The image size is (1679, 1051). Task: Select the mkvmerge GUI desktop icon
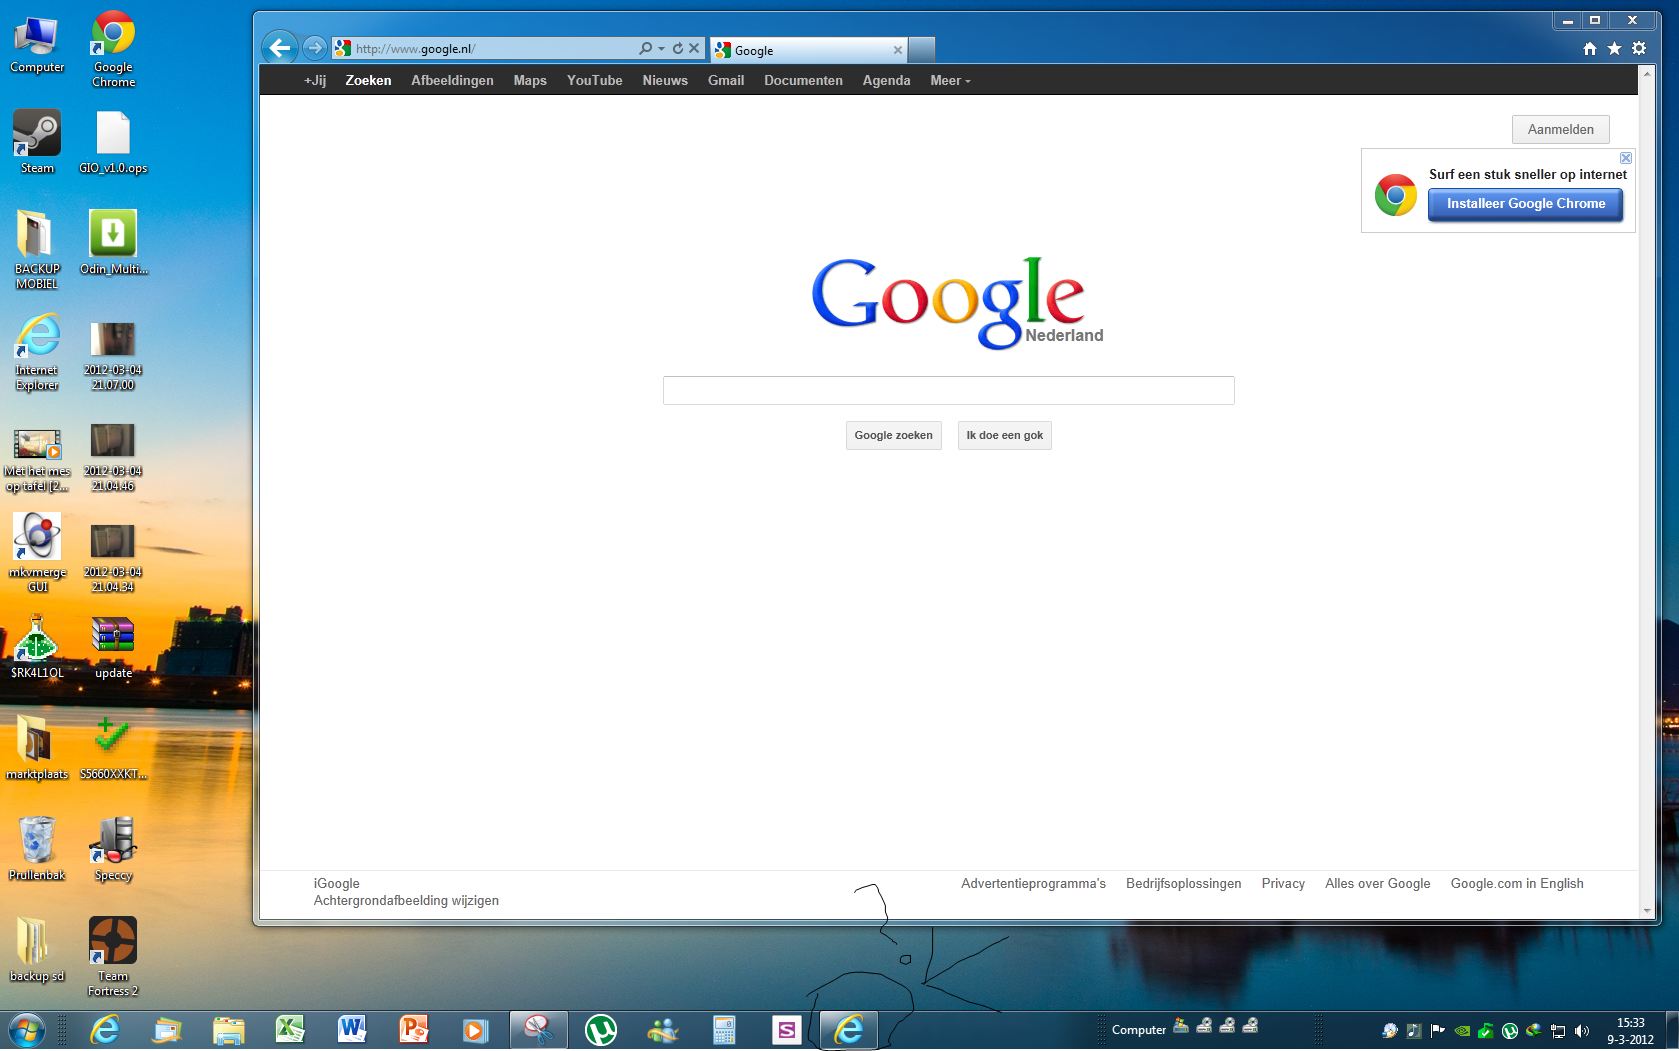pos(37,552)
